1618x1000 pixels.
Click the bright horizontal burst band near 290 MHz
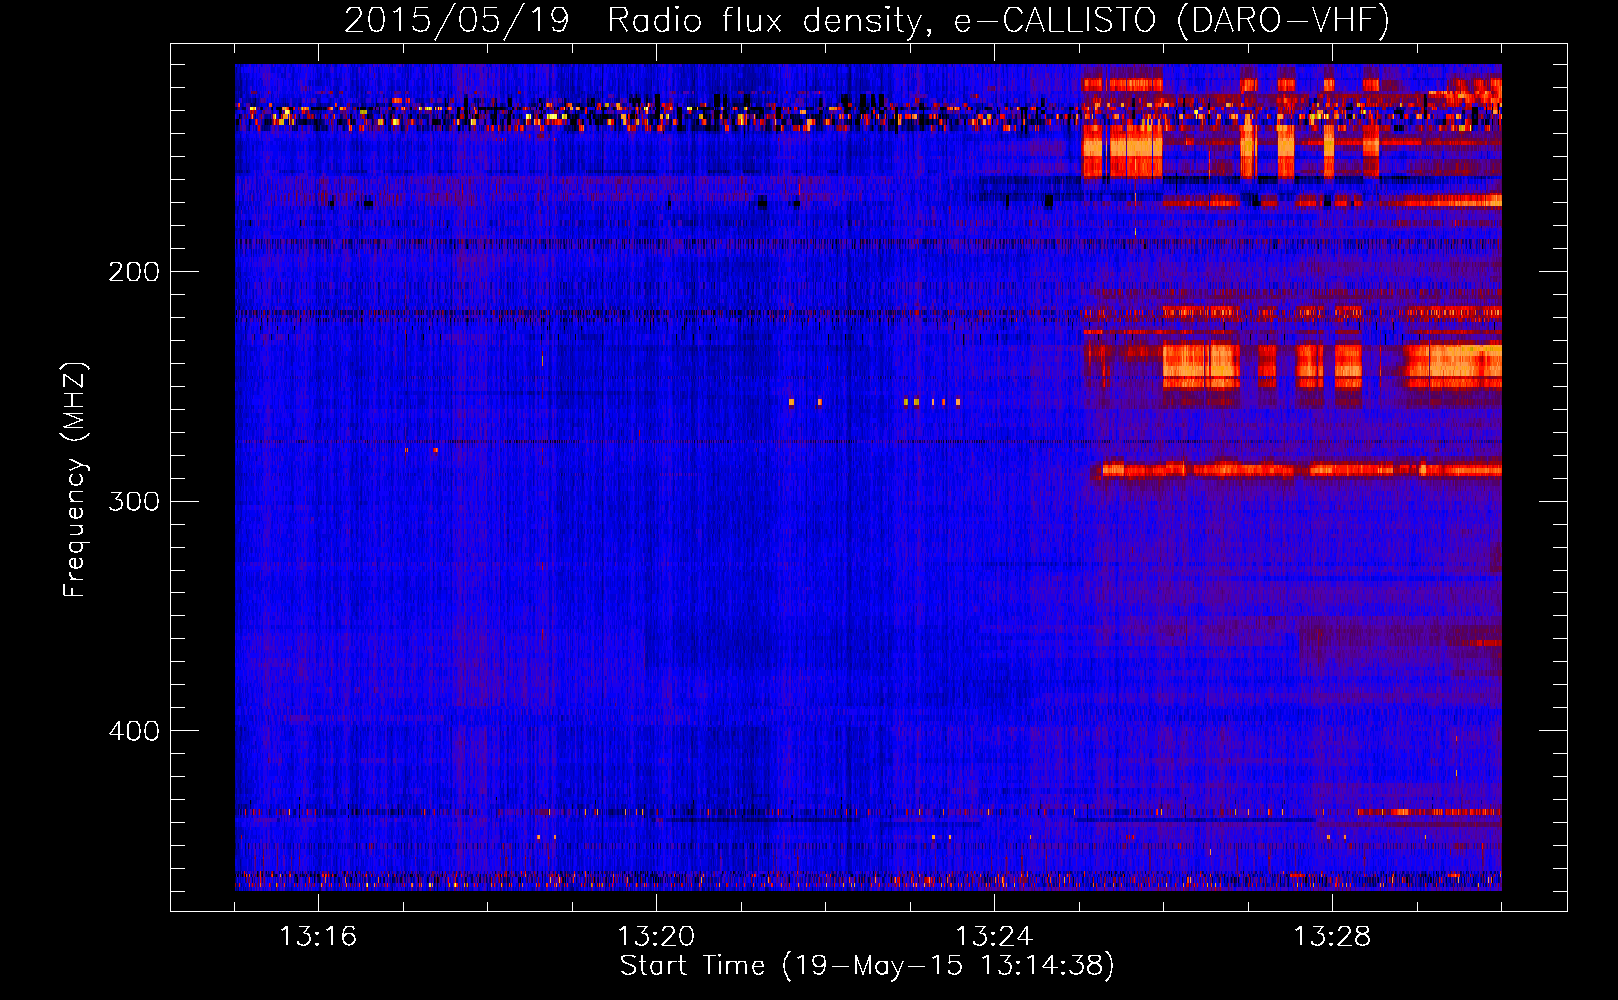(1300, 469)
